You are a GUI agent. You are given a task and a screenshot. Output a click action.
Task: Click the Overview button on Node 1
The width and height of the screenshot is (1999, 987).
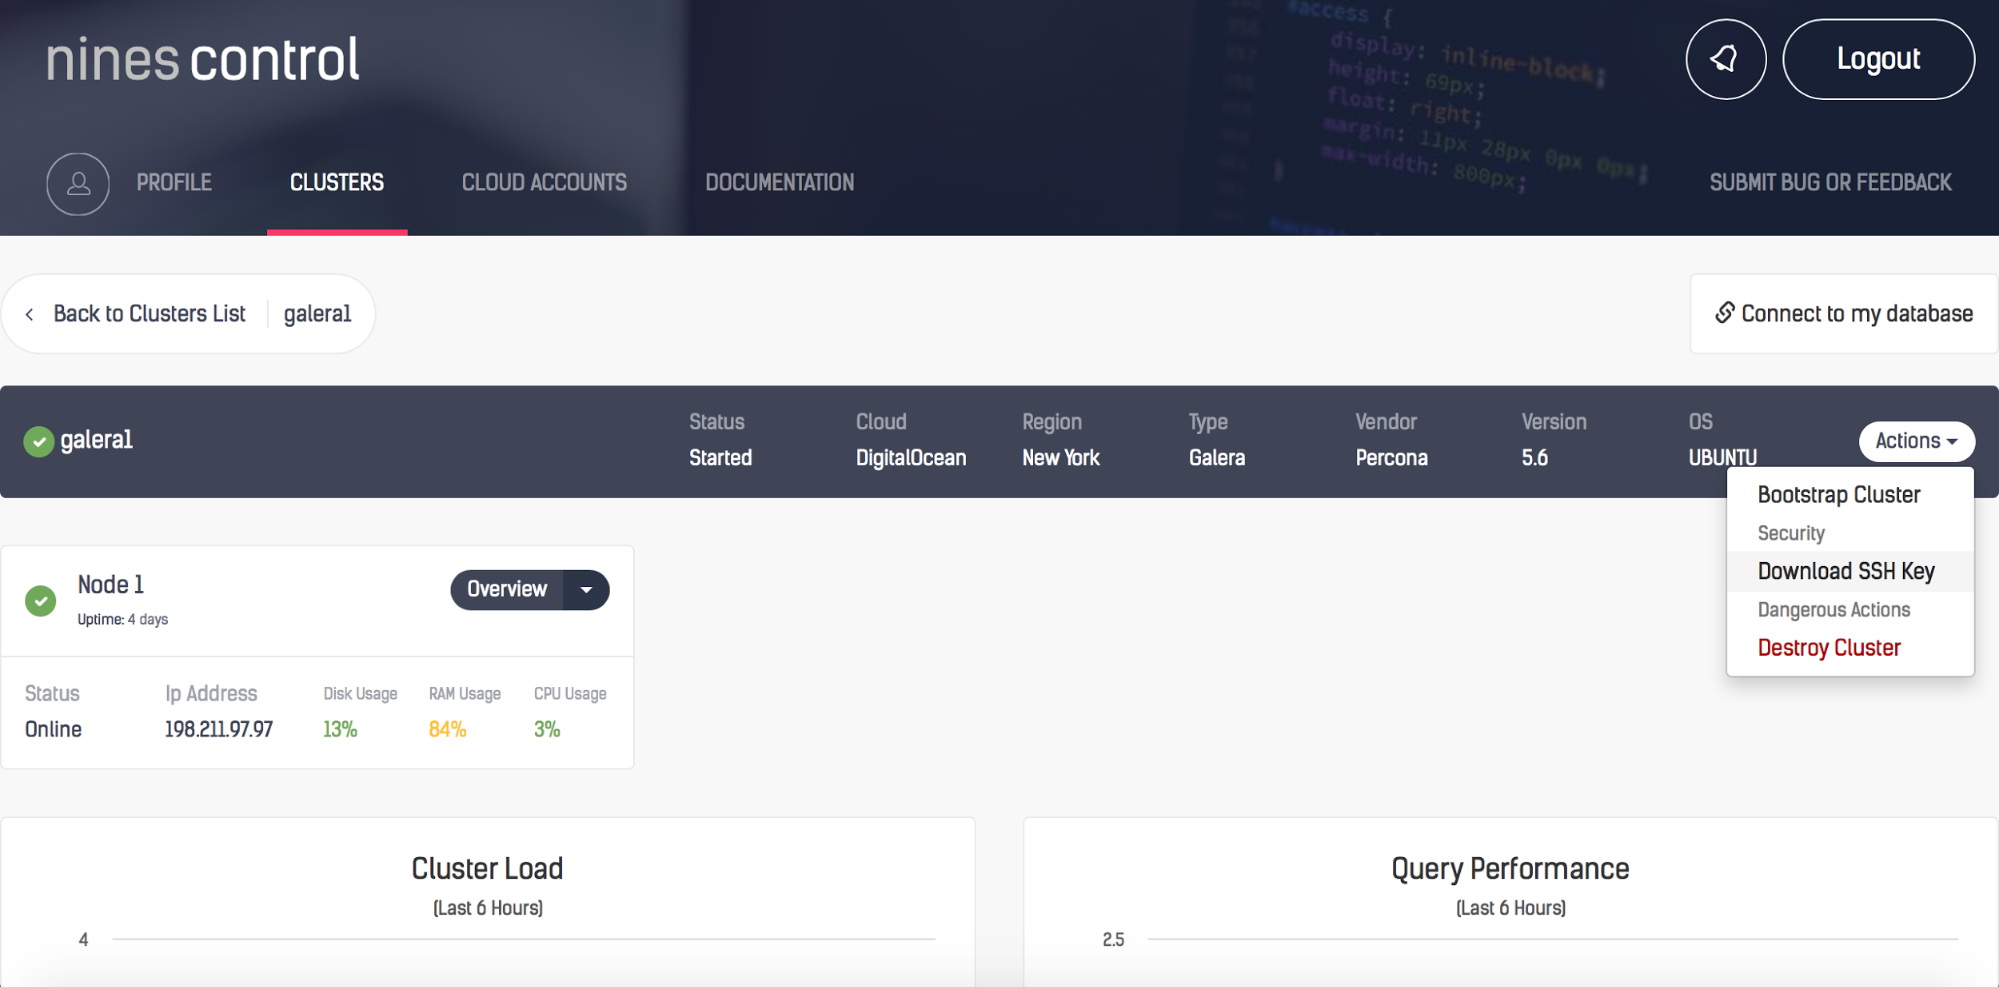pyautogui.click(x=507, y=590)
